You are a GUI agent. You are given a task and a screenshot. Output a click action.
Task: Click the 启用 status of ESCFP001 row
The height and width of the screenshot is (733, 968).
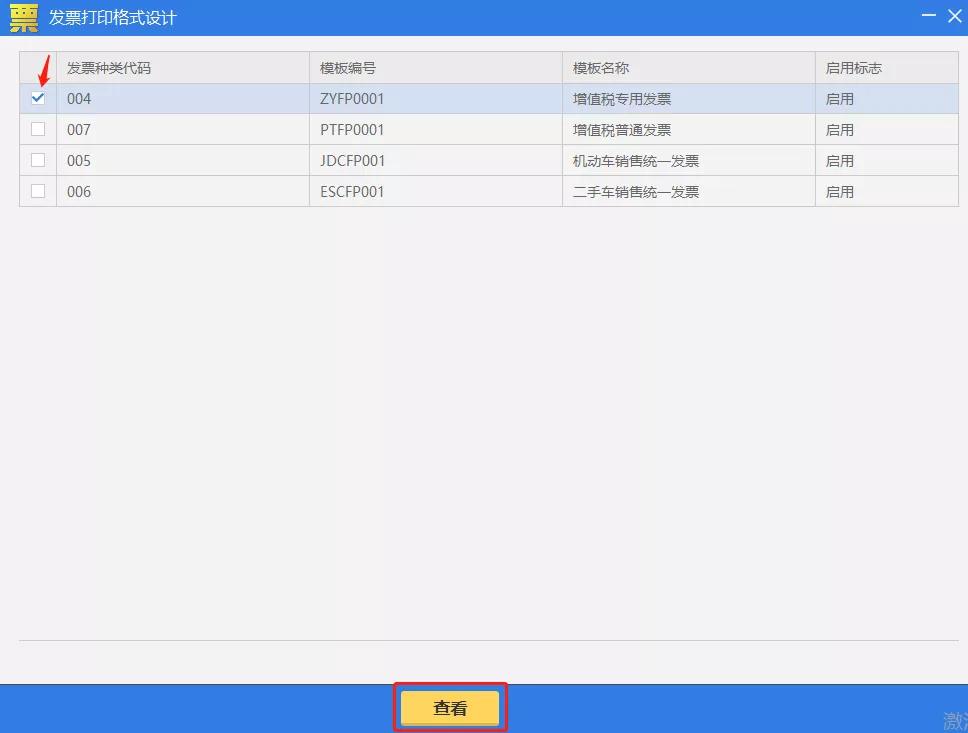[835, 191]
